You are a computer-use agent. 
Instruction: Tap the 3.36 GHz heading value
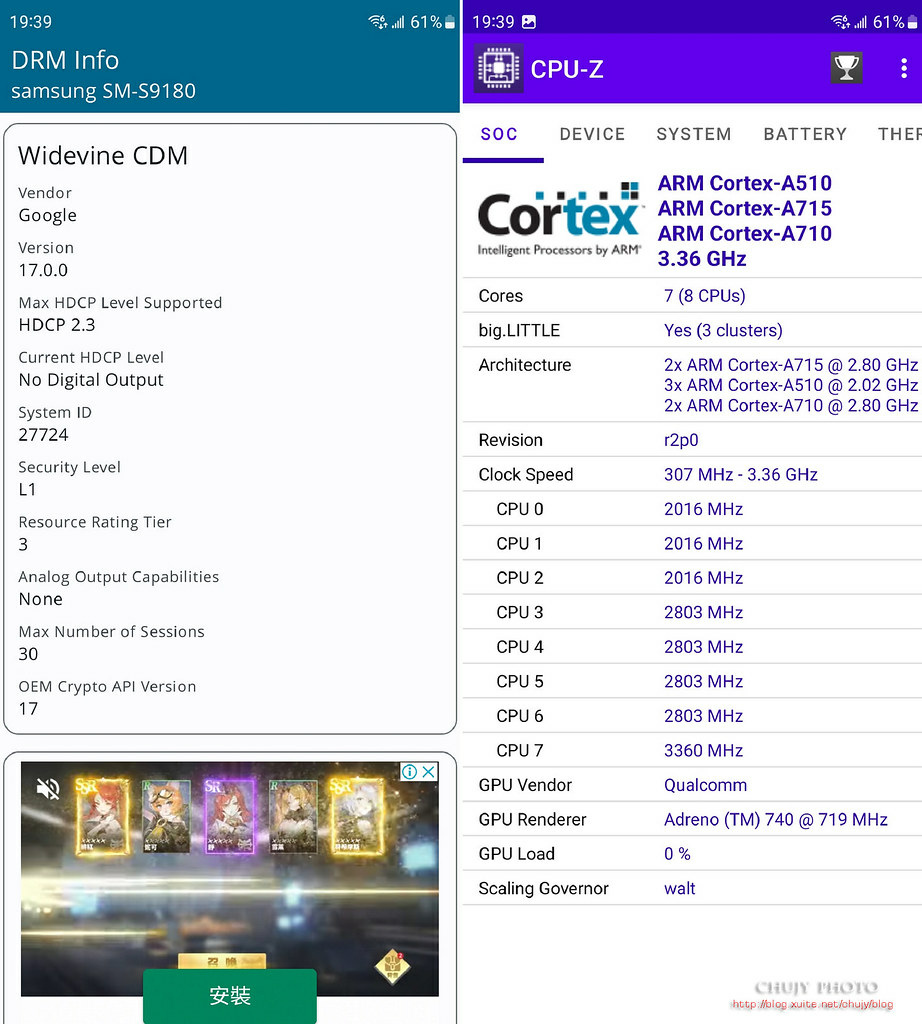[702, 259]
